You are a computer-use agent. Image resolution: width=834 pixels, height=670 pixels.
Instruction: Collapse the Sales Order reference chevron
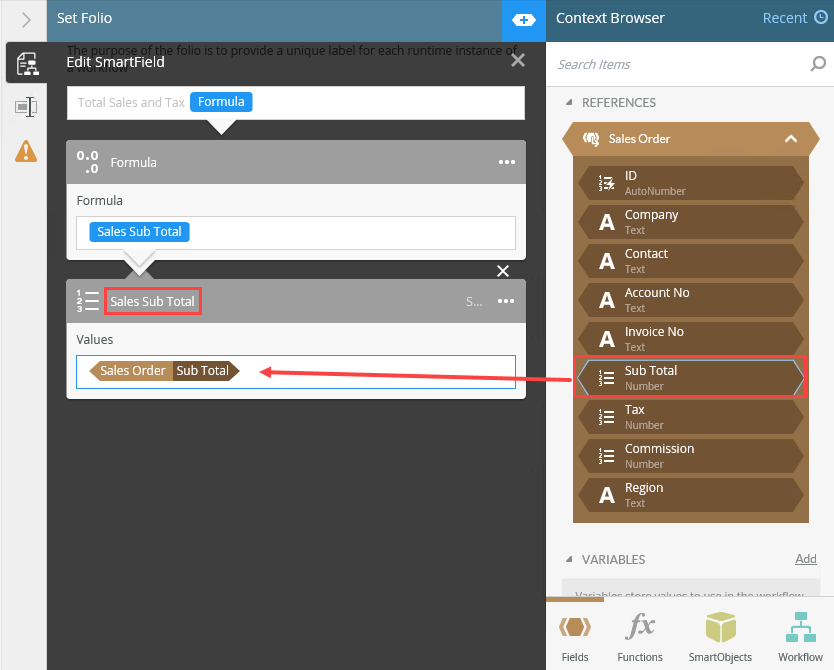[791, 139]
